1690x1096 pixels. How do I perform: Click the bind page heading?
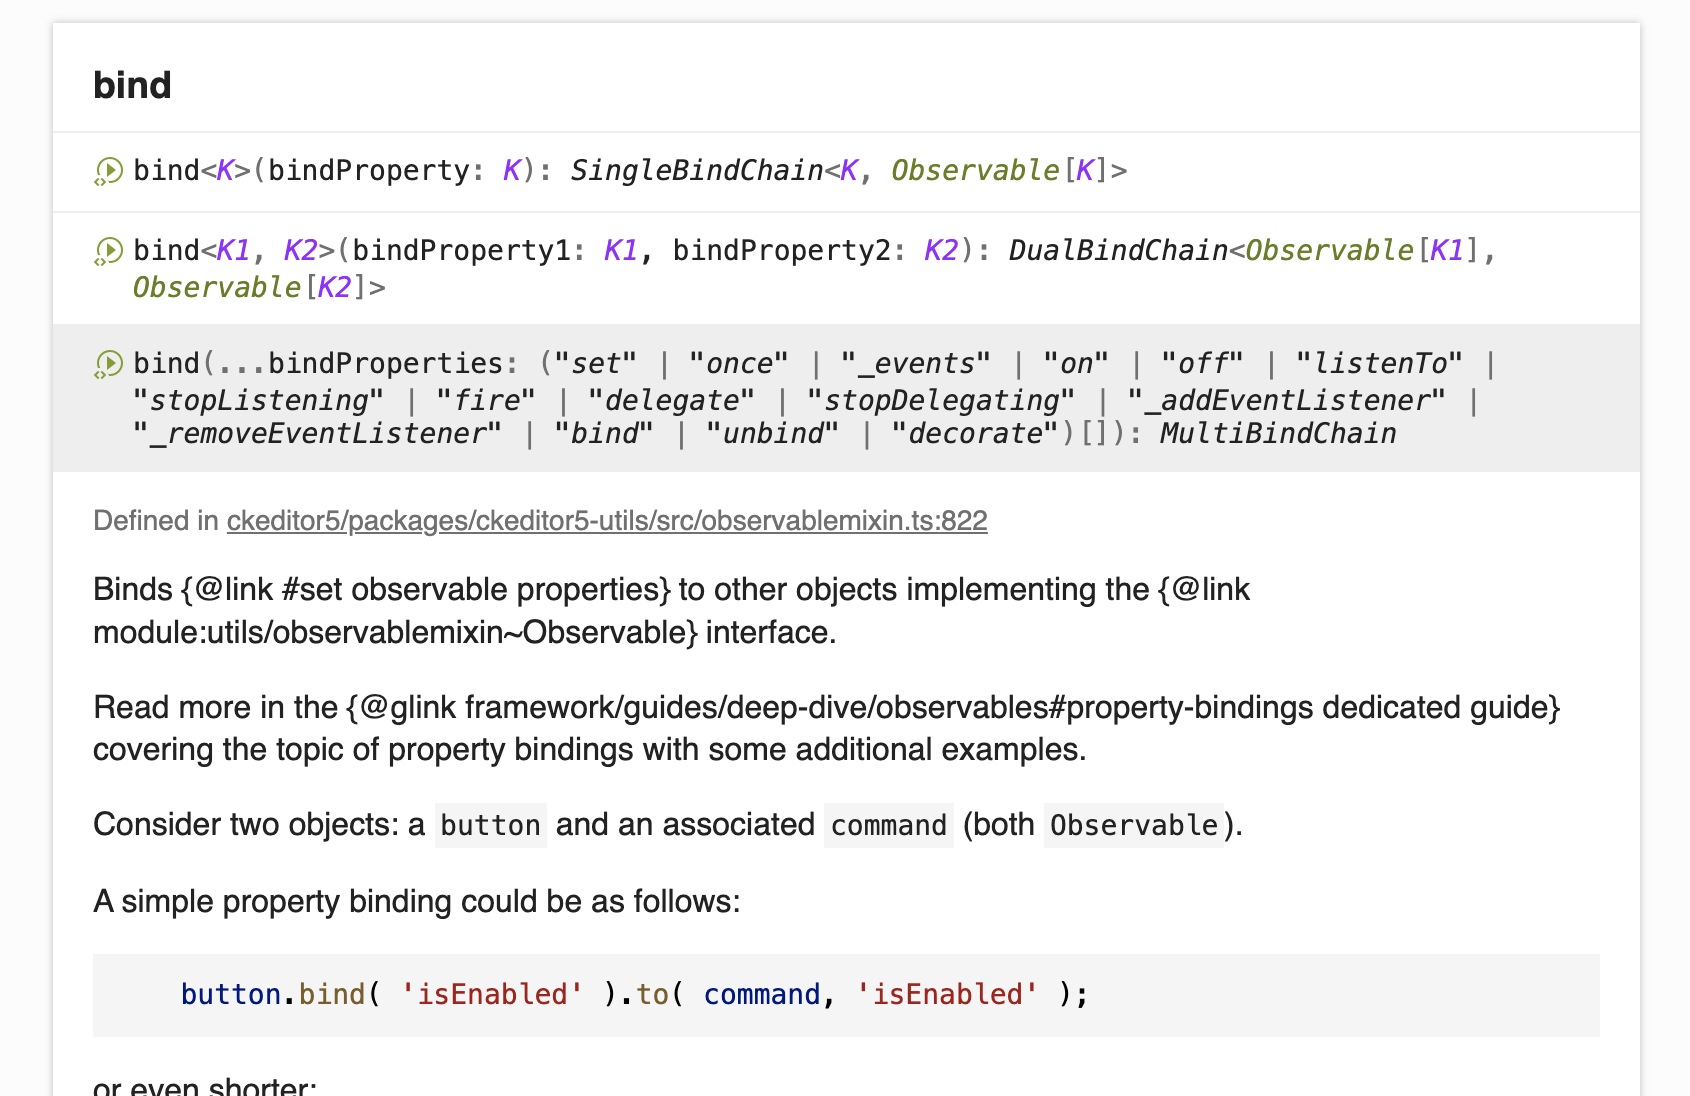[x=131, y=85]
